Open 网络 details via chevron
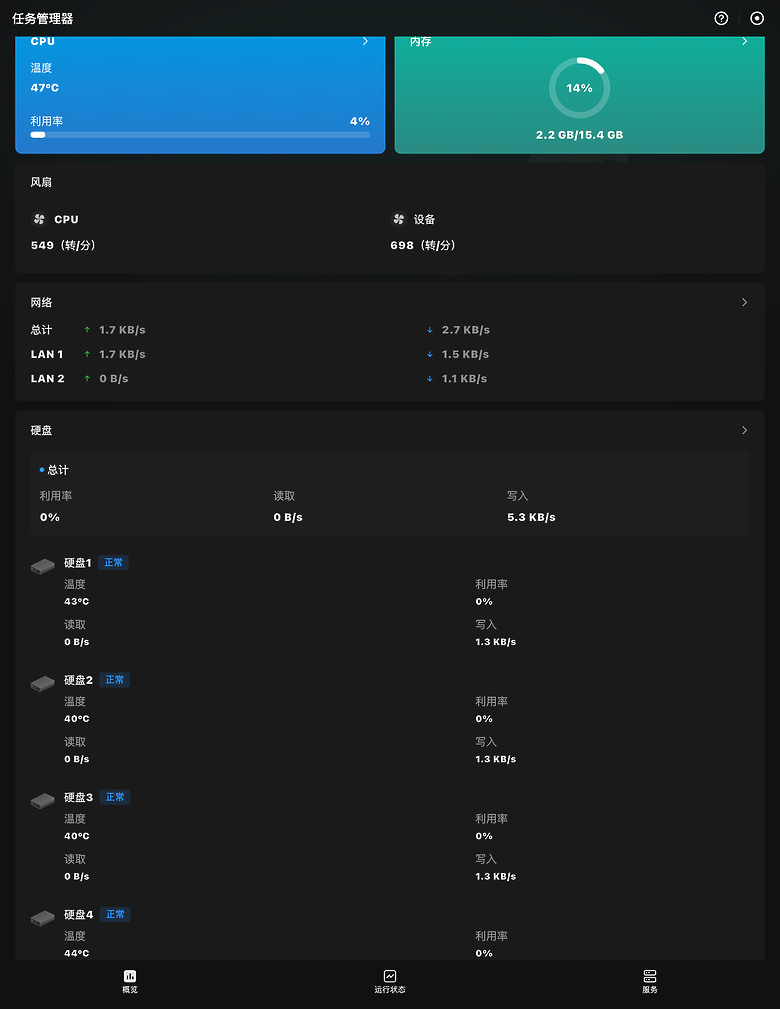The image size is (780, 1009). 745,302
